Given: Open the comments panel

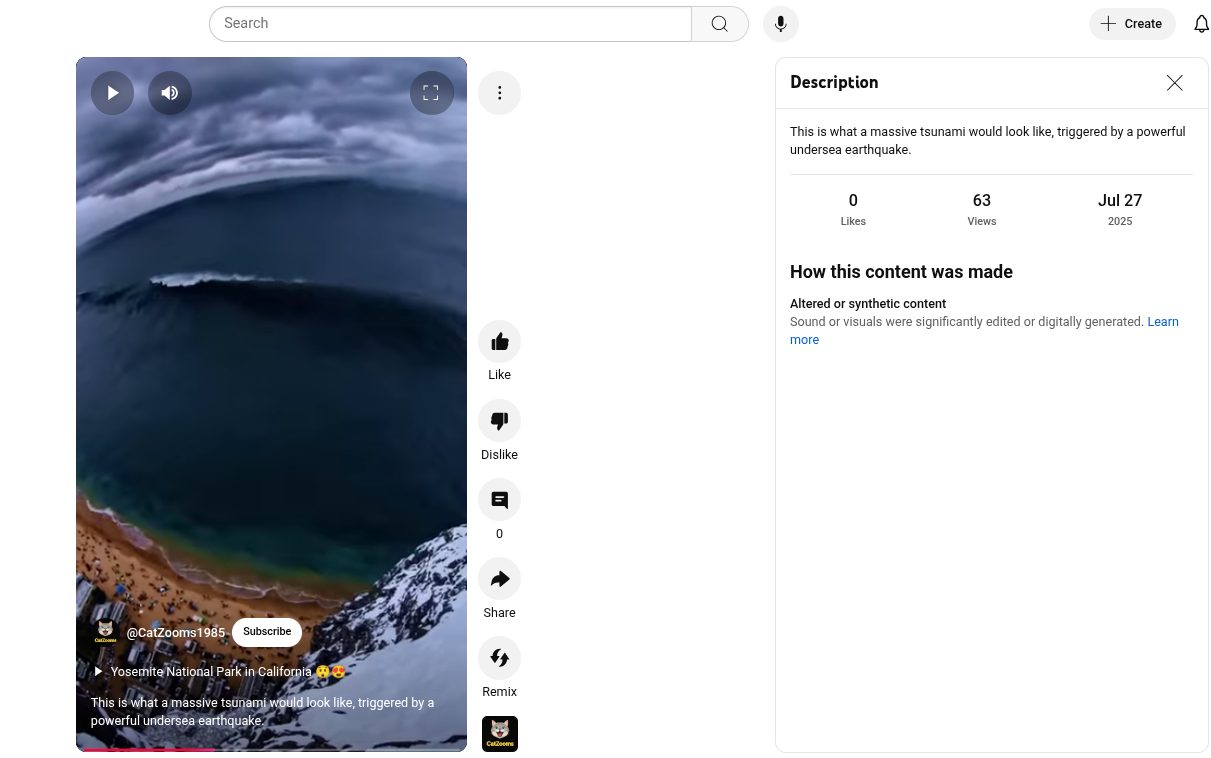Looking at the screenshot, I should 499,500.
